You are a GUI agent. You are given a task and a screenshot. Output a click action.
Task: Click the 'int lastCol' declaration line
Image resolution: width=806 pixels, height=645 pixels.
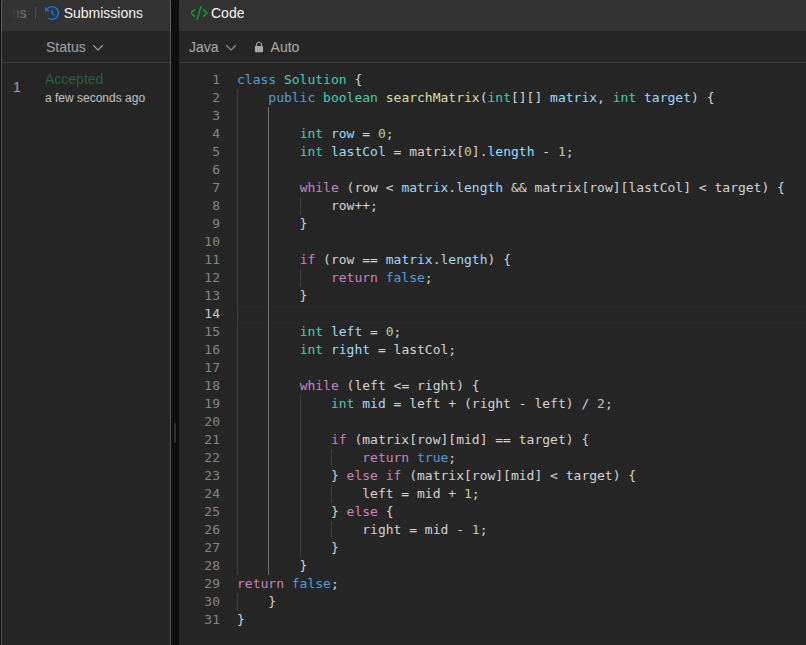[436, 152]
